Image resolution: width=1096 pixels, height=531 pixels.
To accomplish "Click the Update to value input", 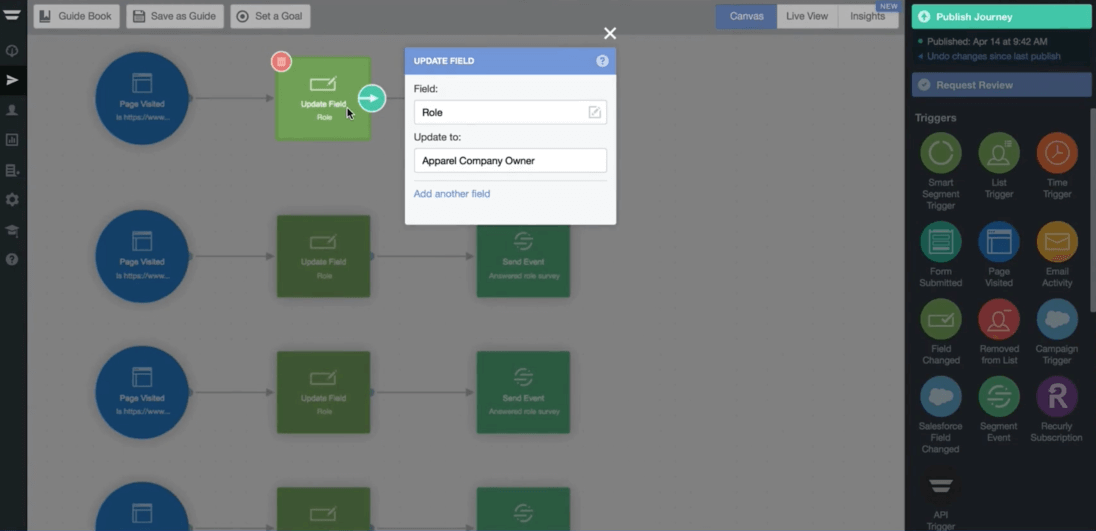I will tap(510, 161).
